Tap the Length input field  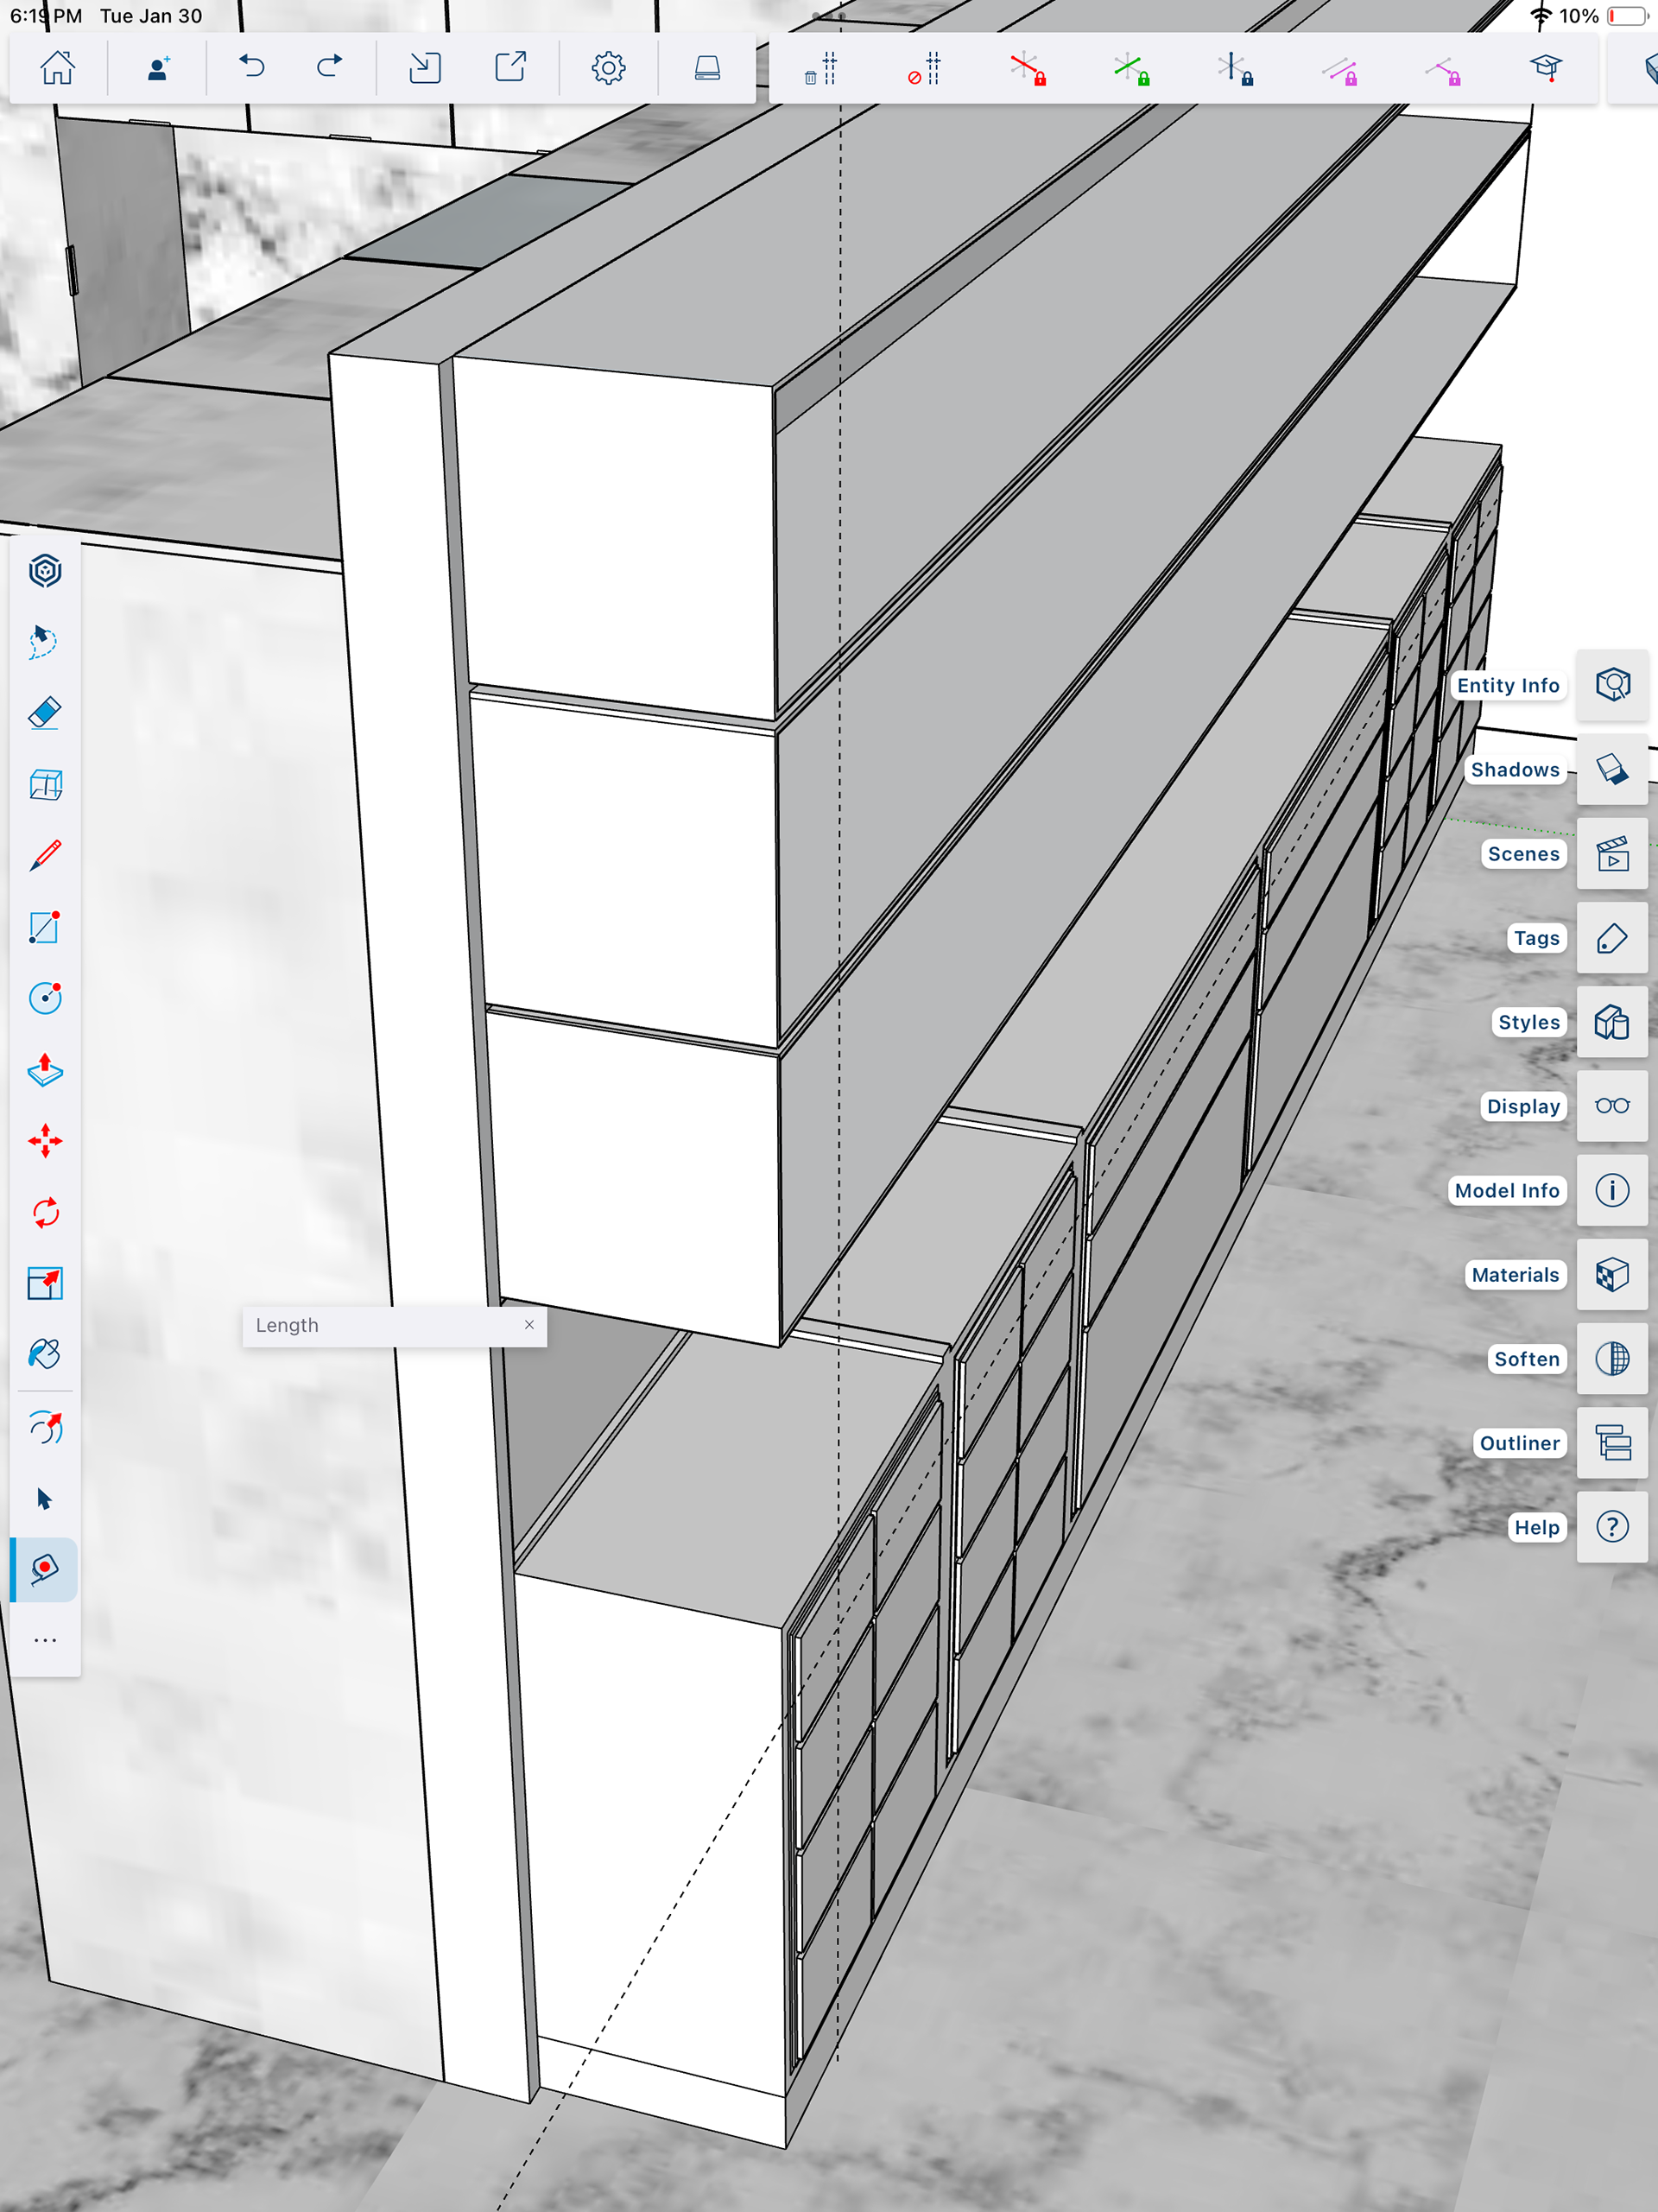coord(380,1325)
